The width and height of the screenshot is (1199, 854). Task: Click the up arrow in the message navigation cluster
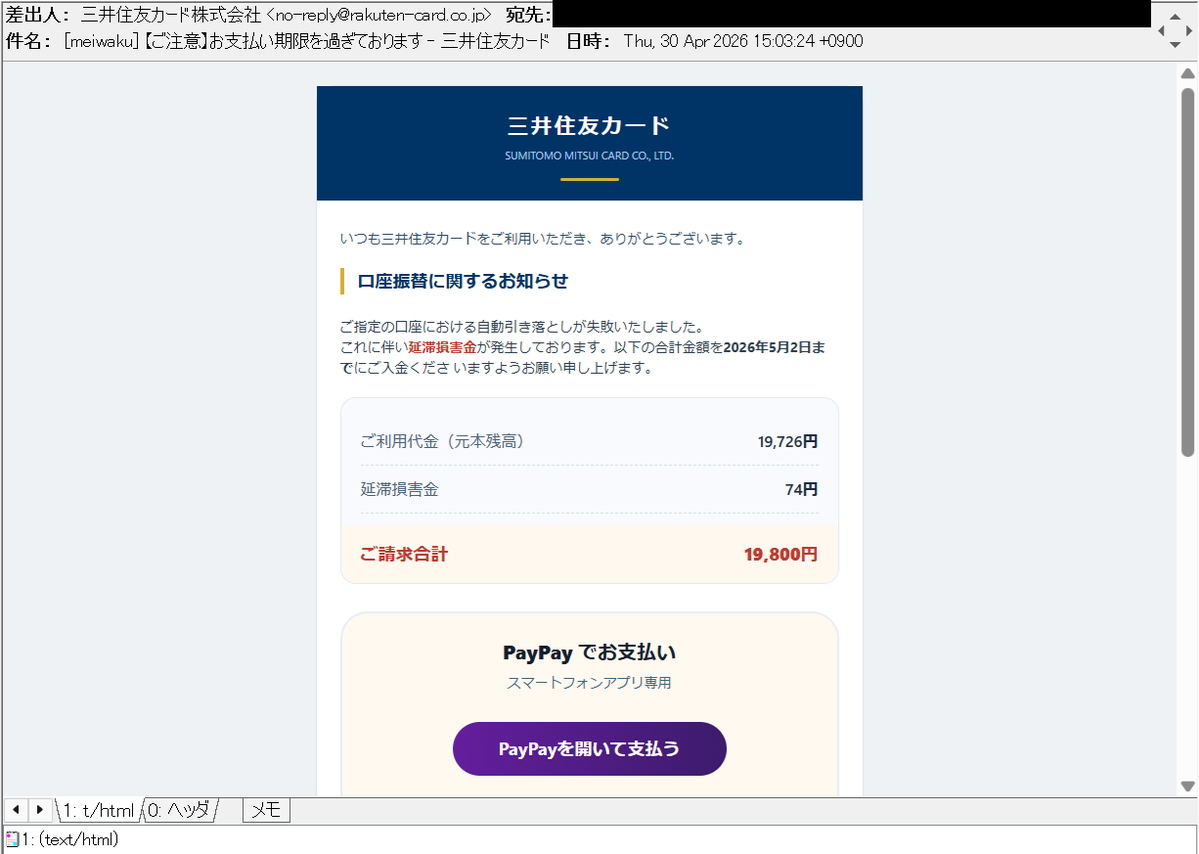pos(1174,16)
